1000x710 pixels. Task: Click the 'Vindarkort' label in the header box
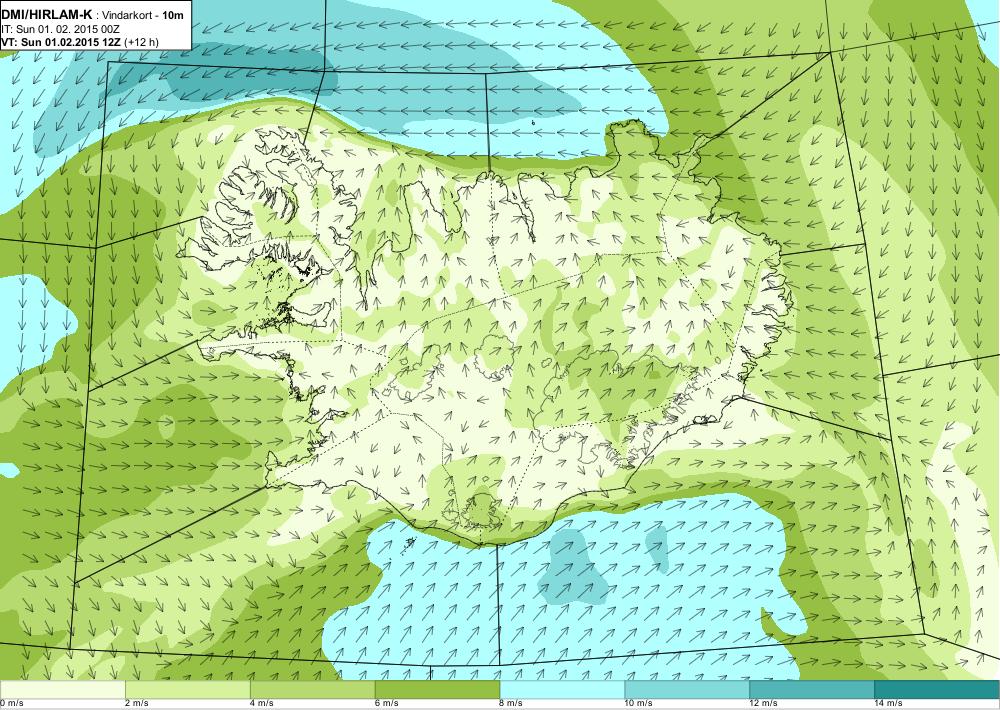coord(126,16)
